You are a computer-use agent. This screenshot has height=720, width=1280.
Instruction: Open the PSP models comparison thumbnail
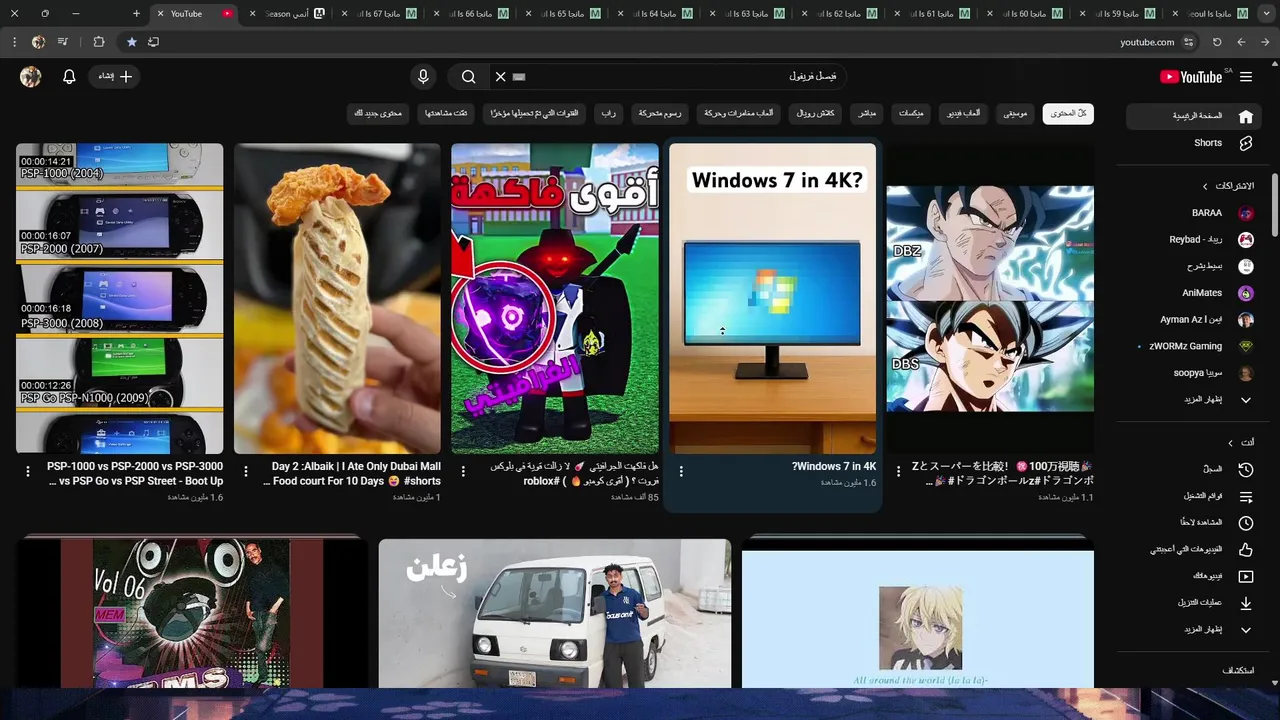coord(120,298)
